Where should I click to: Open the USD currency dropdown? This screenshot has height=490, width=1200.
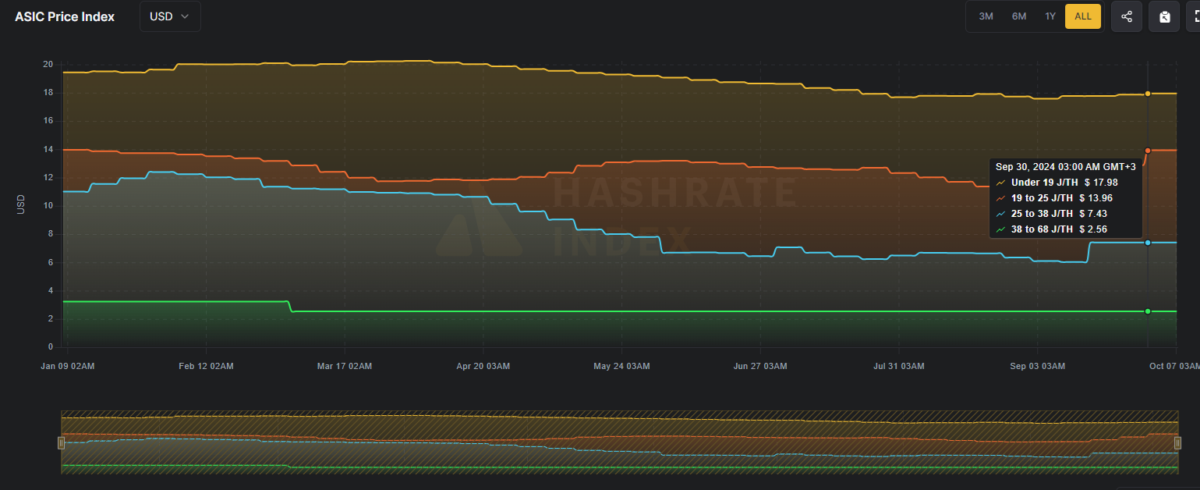(x=170, y=16)
